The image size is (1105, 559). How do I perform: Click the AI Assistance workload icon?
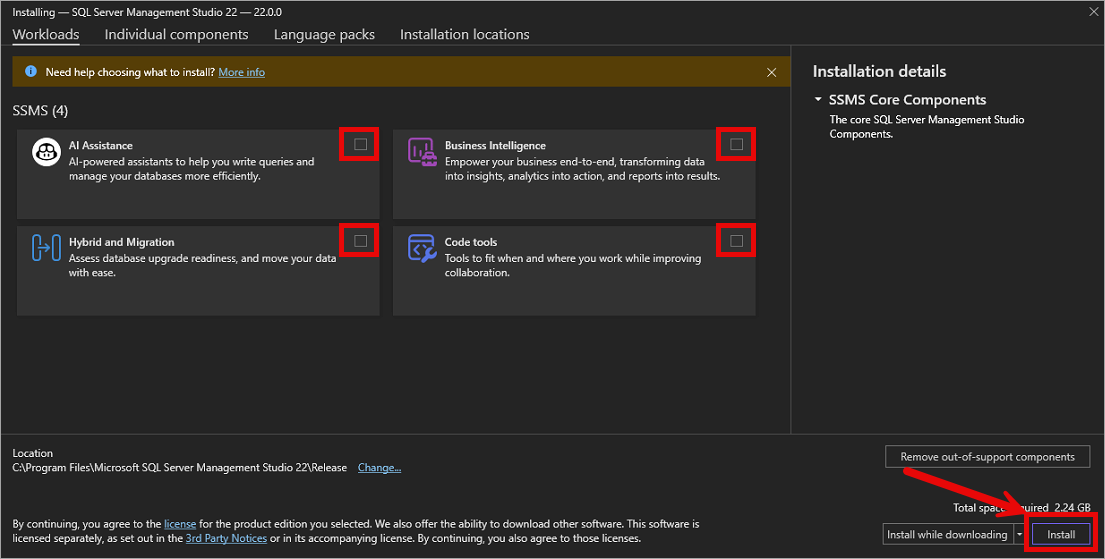pos(47,151)
